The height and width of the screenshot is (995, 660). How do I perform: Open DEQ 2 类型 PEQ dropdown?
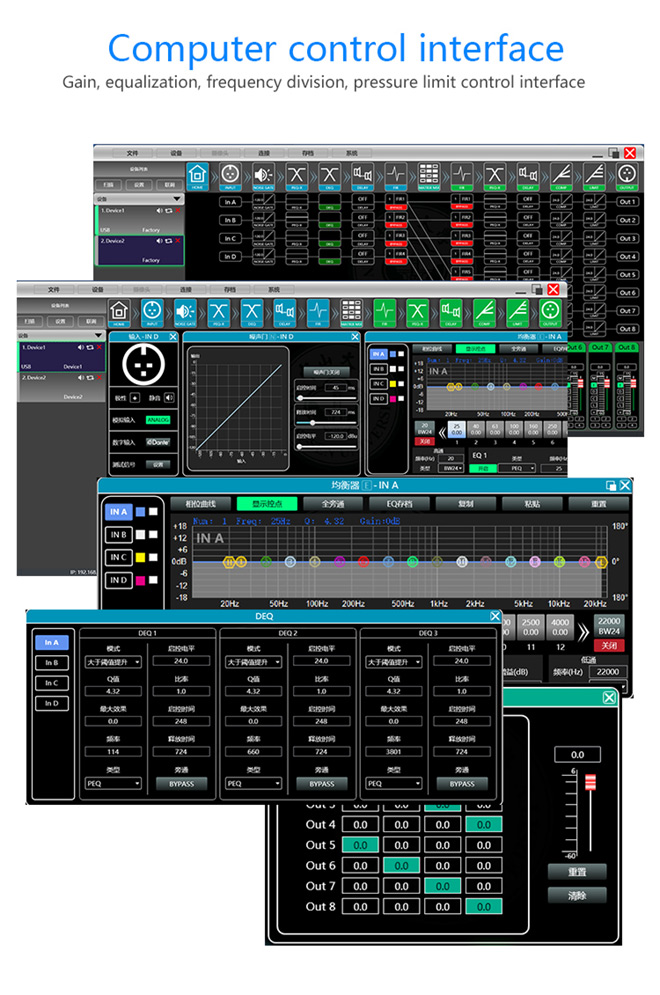click(x=253, y=784)
